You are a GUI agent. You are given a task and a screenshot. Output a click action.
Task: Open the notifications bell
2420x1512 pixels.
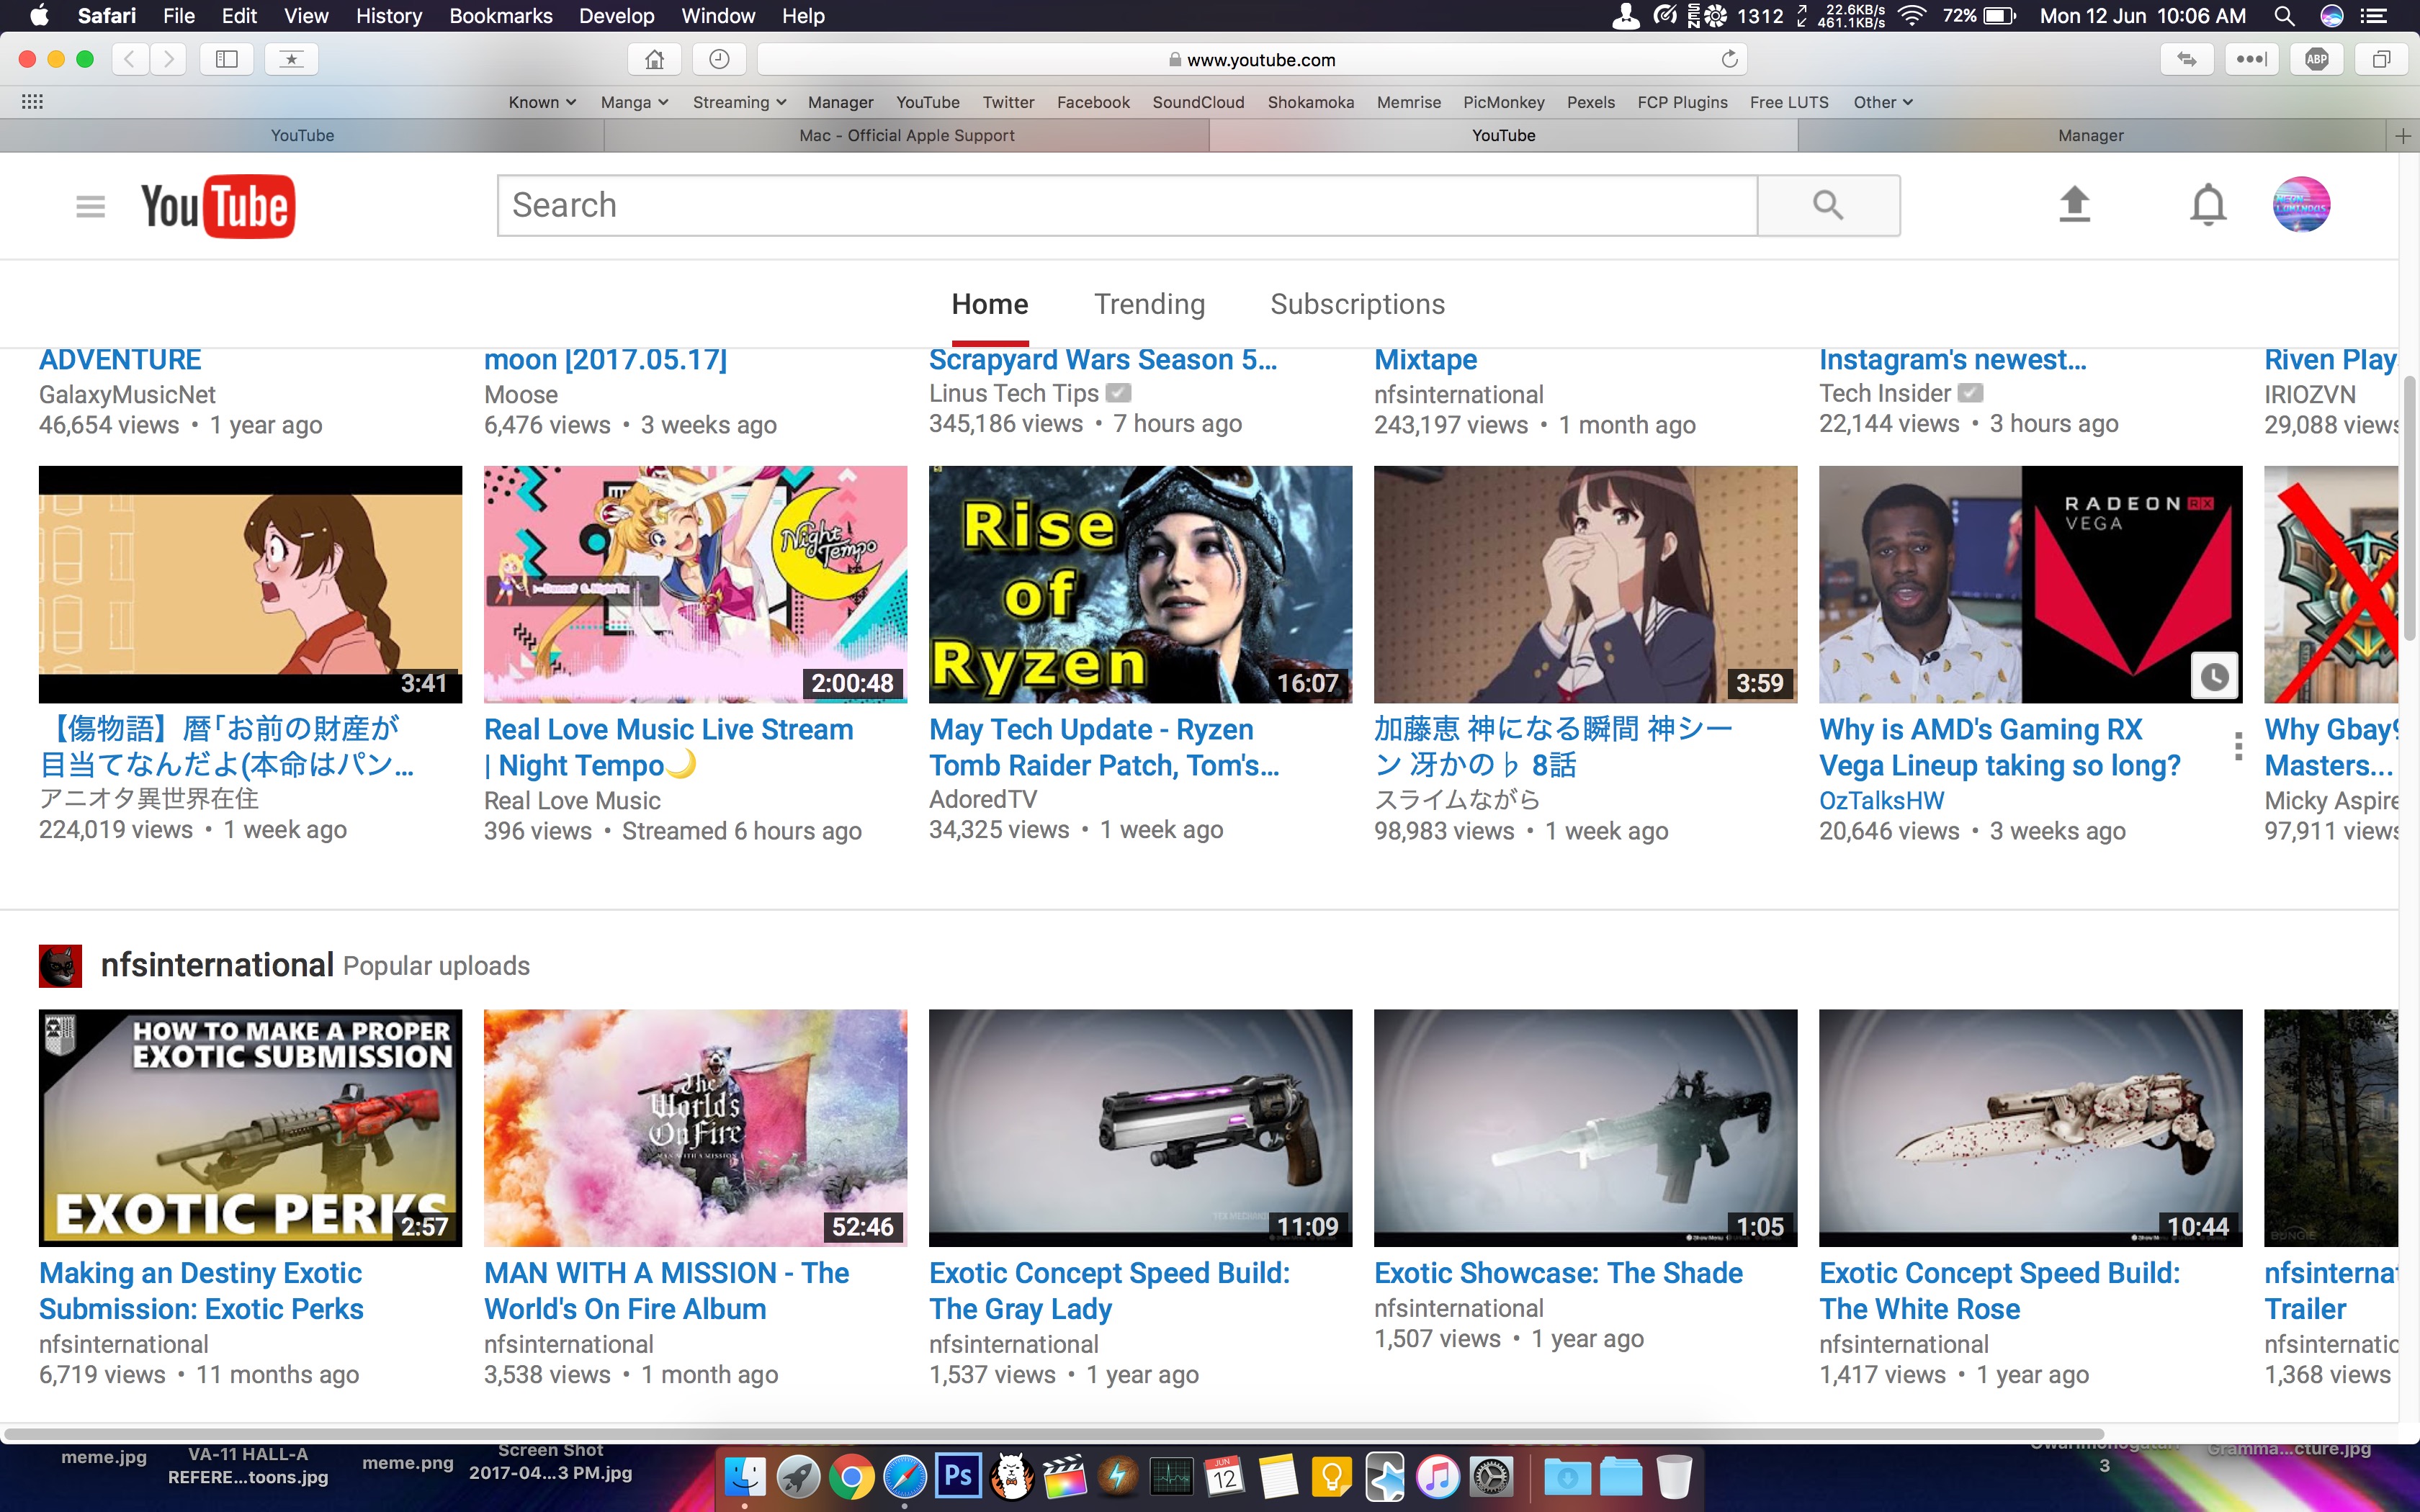click(x=2208, y=205)
